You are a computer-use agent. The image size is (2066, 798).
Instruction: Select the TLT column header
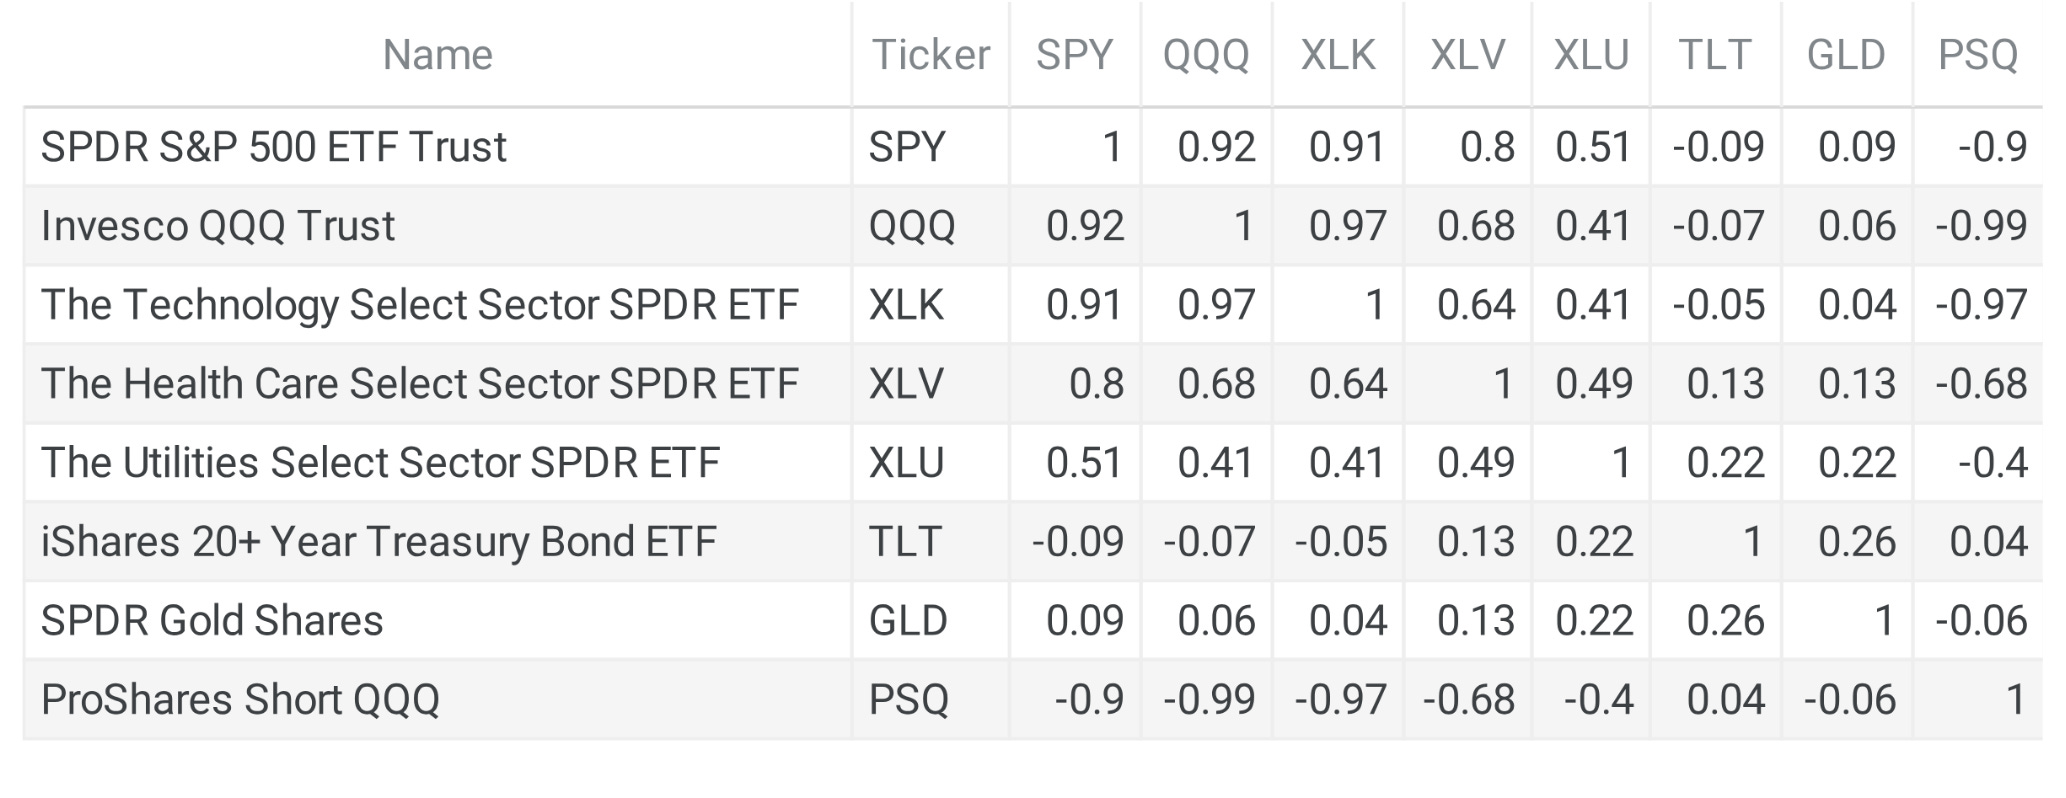point(1714,55)
